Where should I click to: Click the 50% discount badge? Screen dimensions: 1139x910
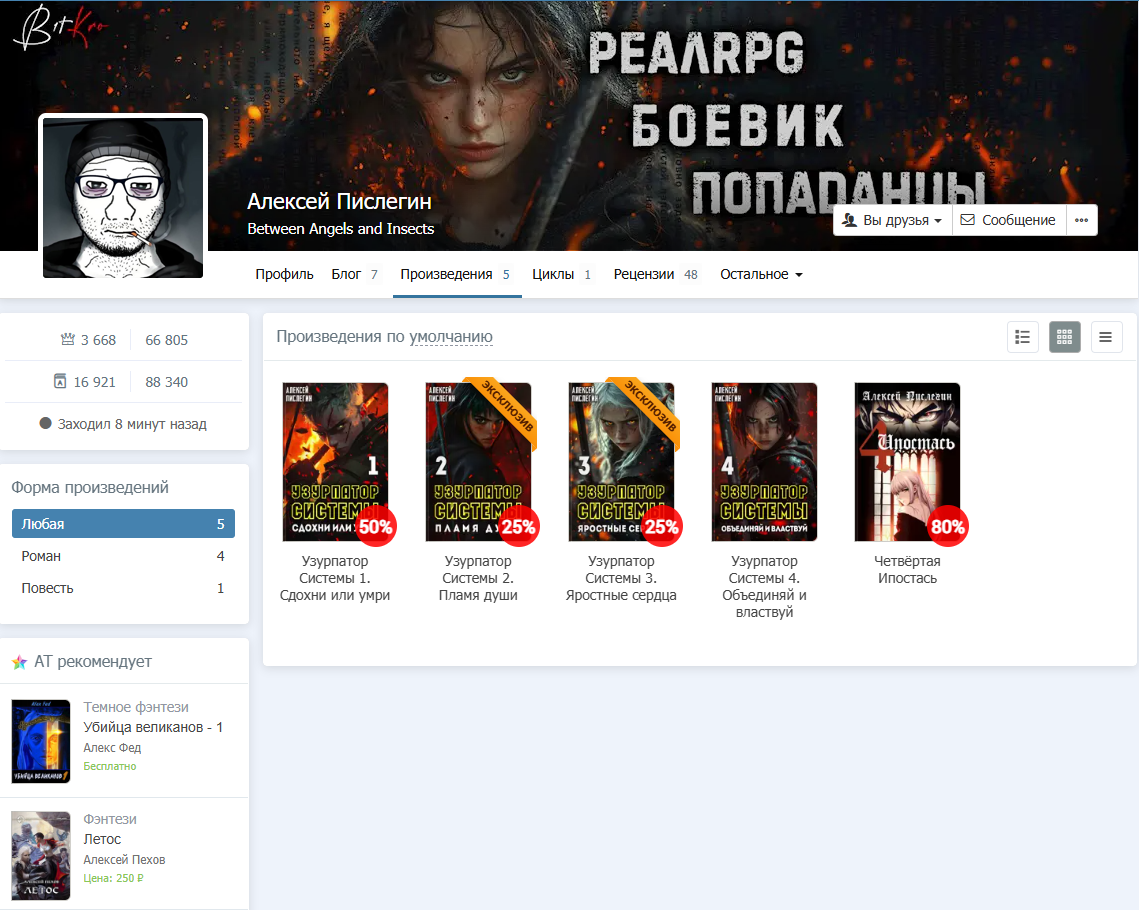click(376, 527)
